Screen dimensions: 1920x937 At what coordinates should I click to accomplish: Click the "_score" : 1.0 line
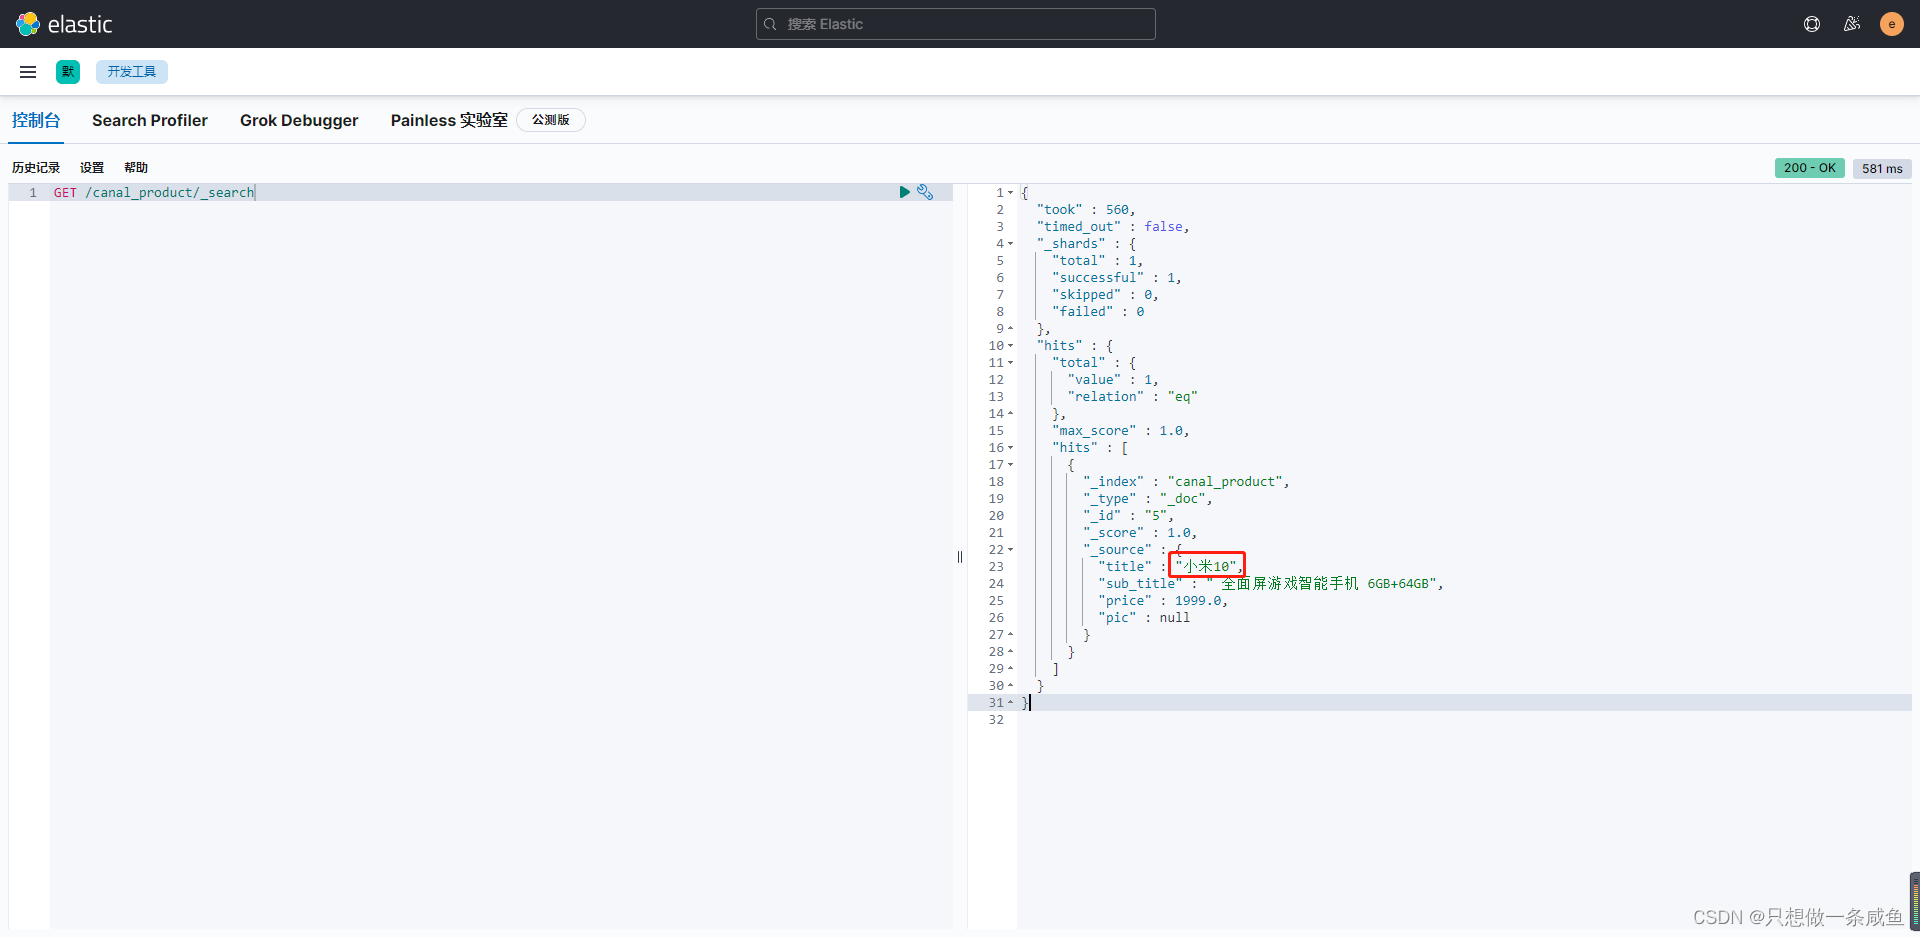[1140, 533]
